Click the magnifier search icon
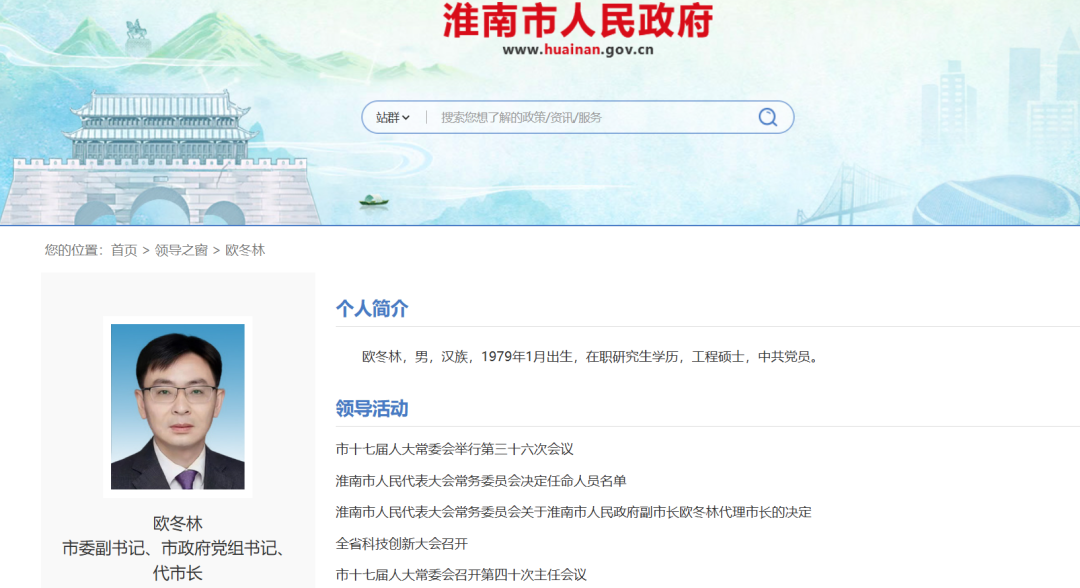This screenshot has width=1080, height=588. (768, 117)
